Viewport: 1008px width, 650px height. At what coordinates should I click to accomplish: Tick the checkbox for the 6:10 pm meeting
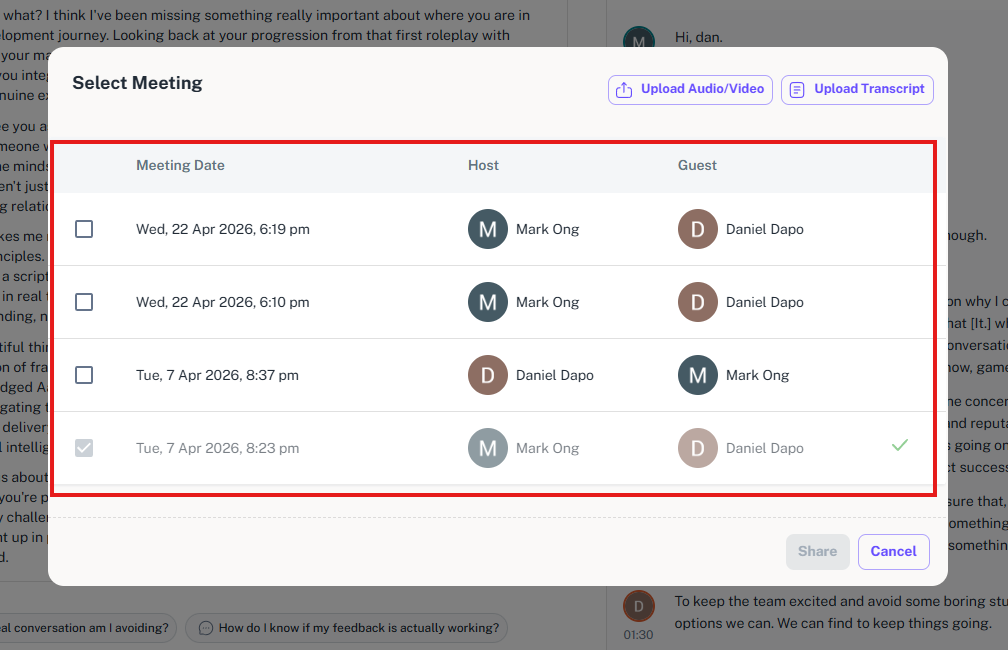pyautogui.click(x=84, y=302)
